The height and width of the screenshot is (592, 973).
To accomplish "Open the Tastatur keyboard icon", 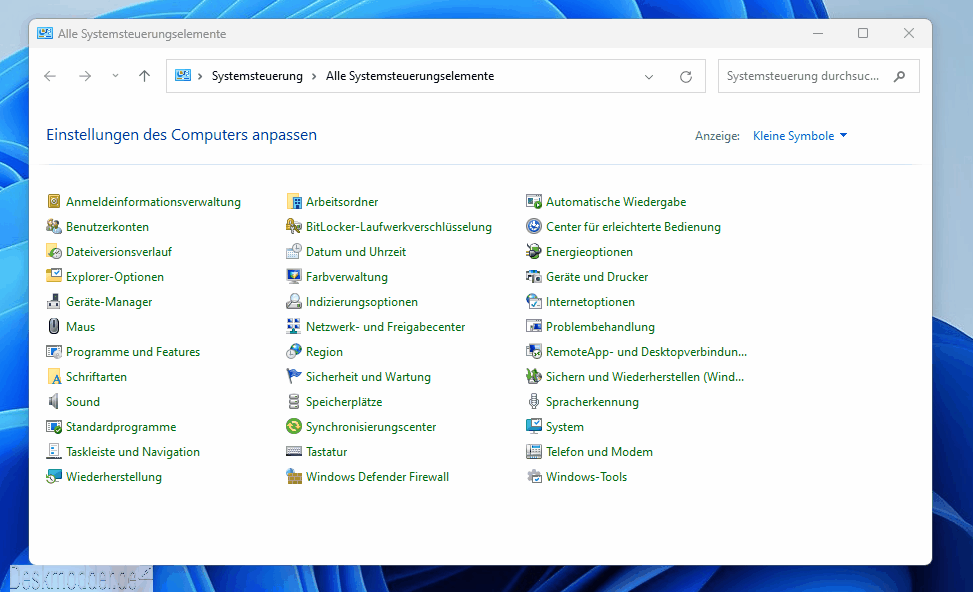I will tap(294, 451).
